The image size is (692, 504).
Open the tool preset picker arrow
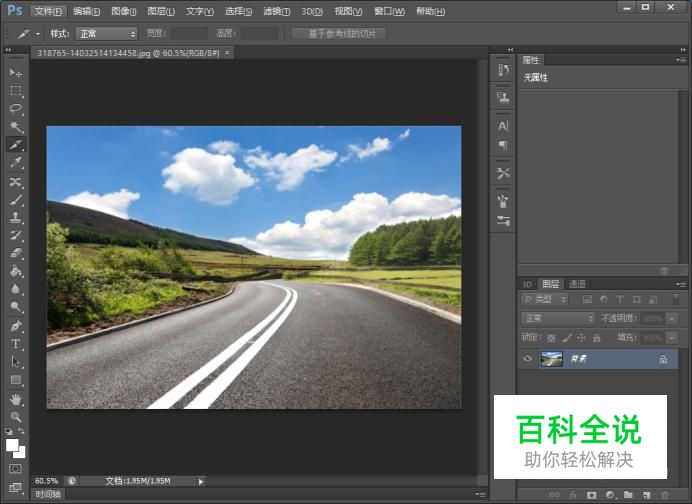point(38,34)
